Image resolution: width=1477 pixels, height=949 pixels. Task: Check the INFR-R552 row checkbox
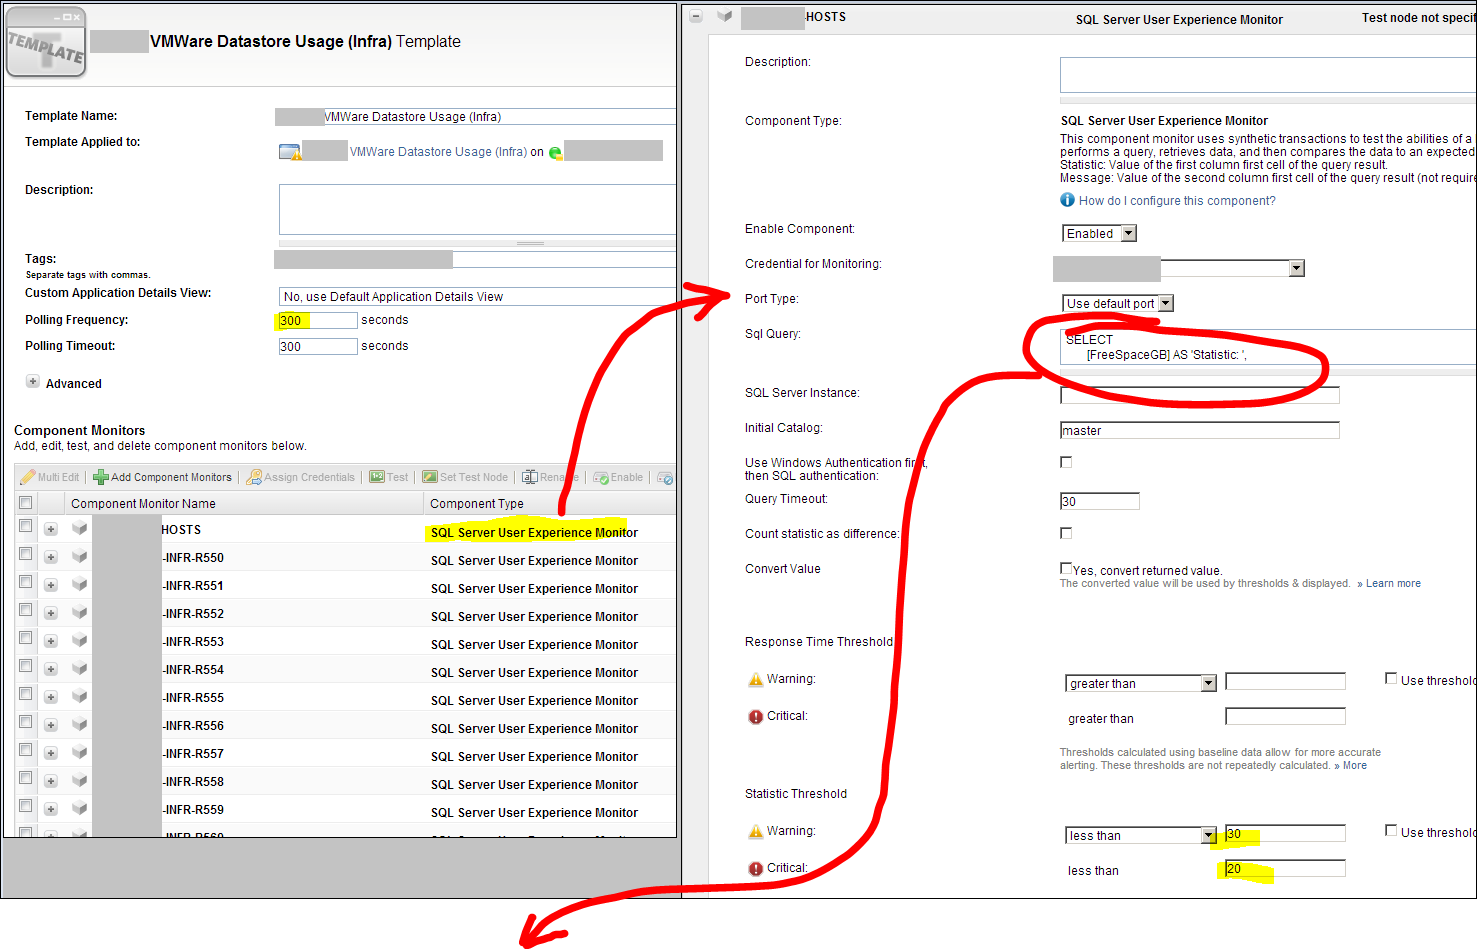point(26,610)
